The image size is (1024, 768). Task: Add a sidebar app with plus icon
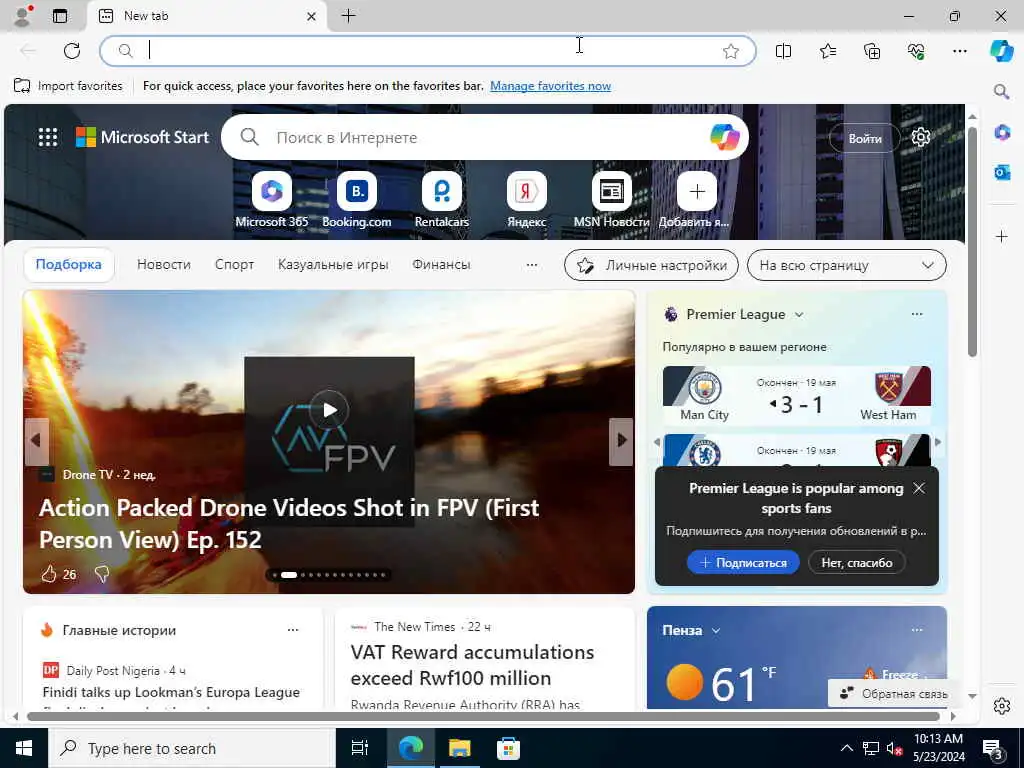tap(1002, 236)
